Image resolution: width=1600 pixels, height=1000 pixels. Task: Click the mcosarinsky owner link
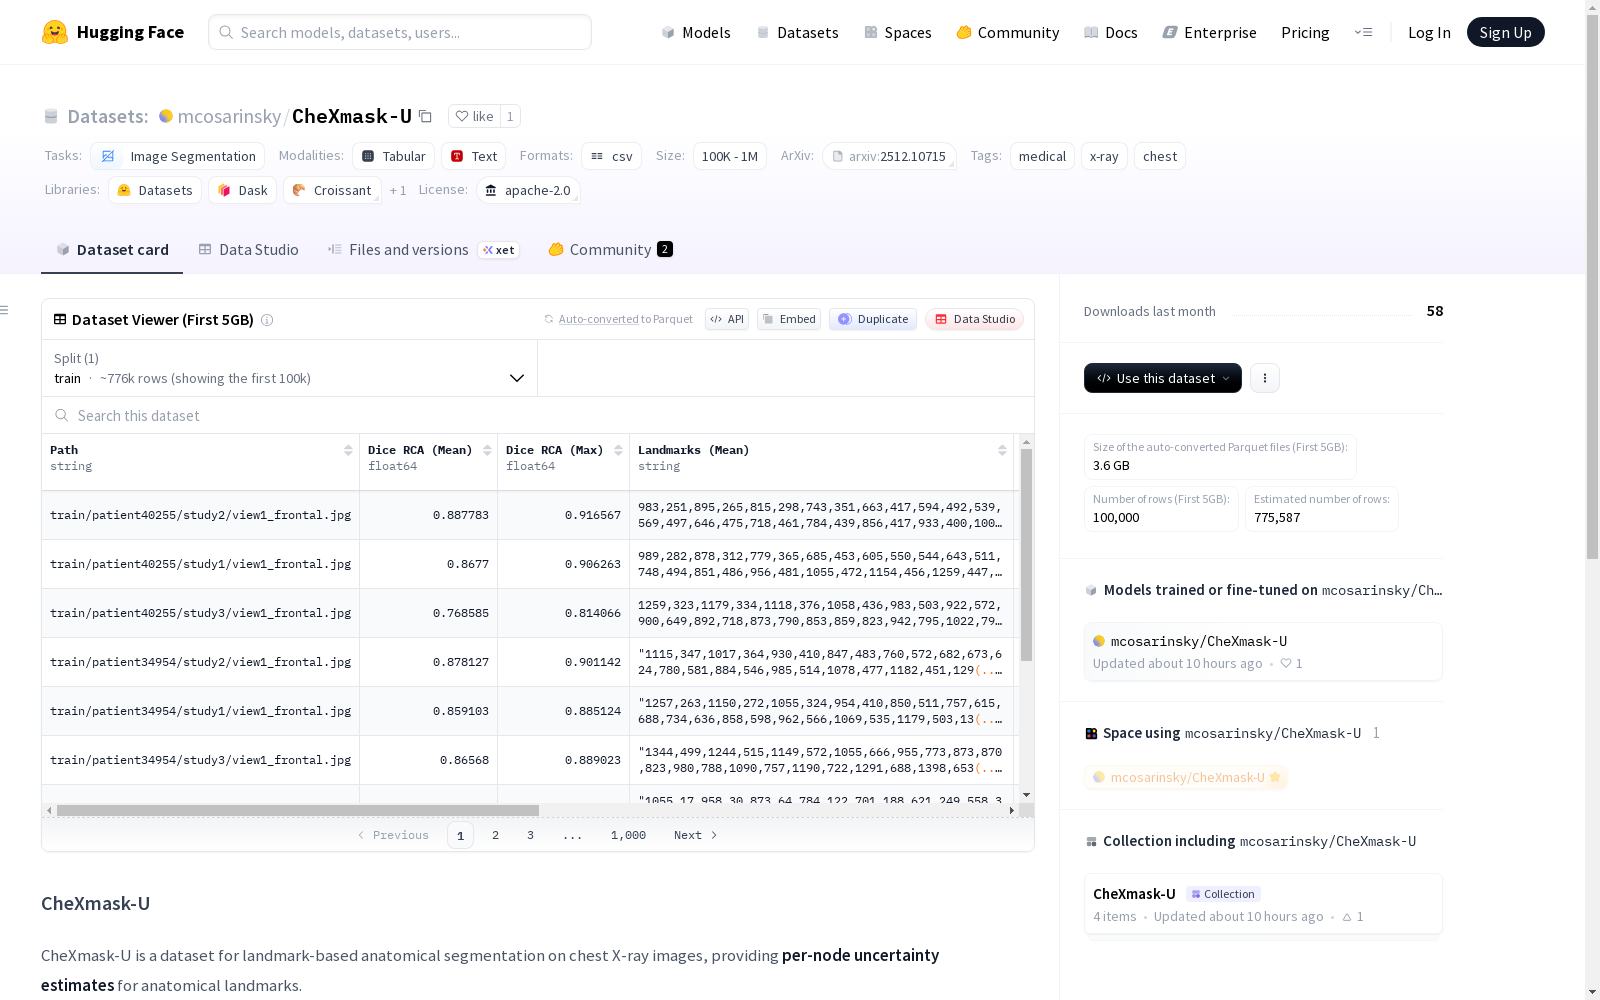(x=229, y=116)
